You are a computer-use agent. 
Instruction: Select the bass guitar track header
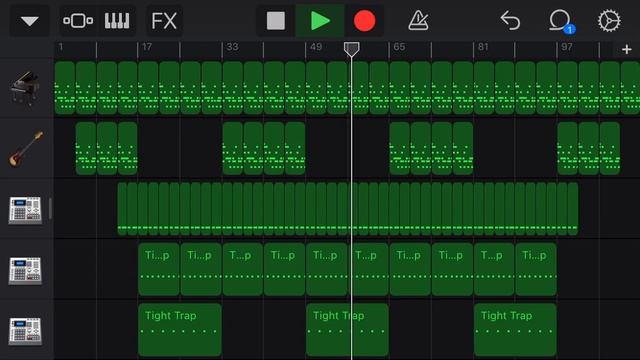tap(25, 149)
